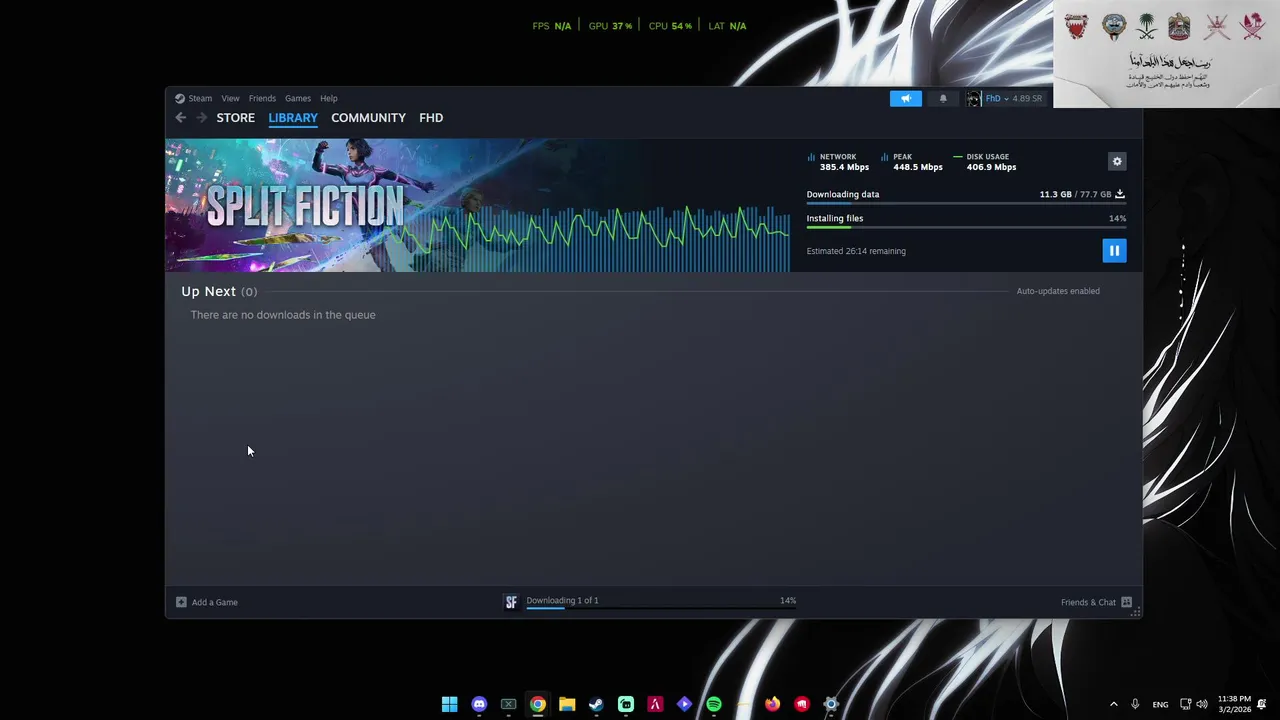Open Spotify from the taskbar
The width and height of the screenshot is (1280, 720).
click(714, 704)
